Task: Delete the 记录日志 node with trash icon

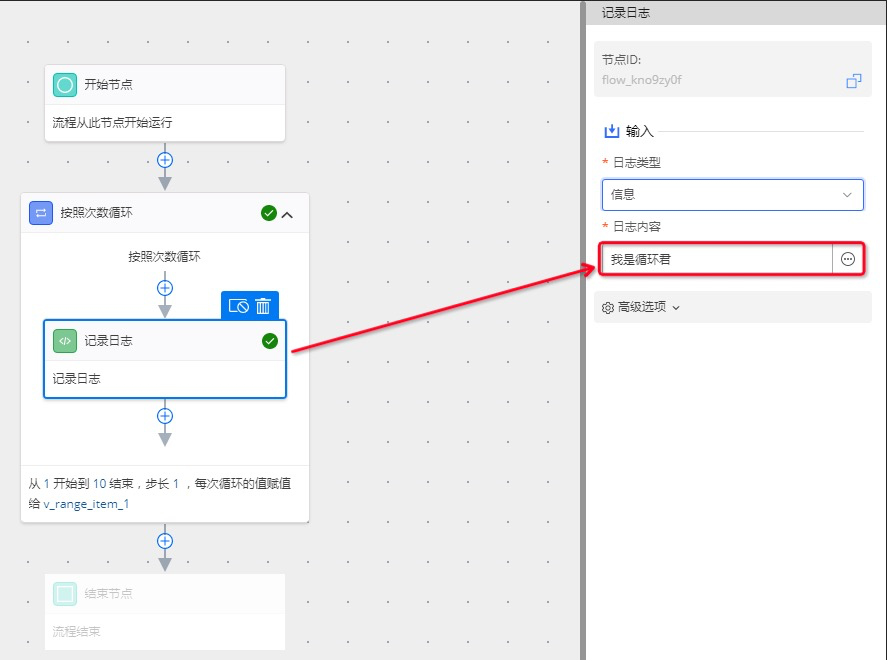Action: click(263, 306)
